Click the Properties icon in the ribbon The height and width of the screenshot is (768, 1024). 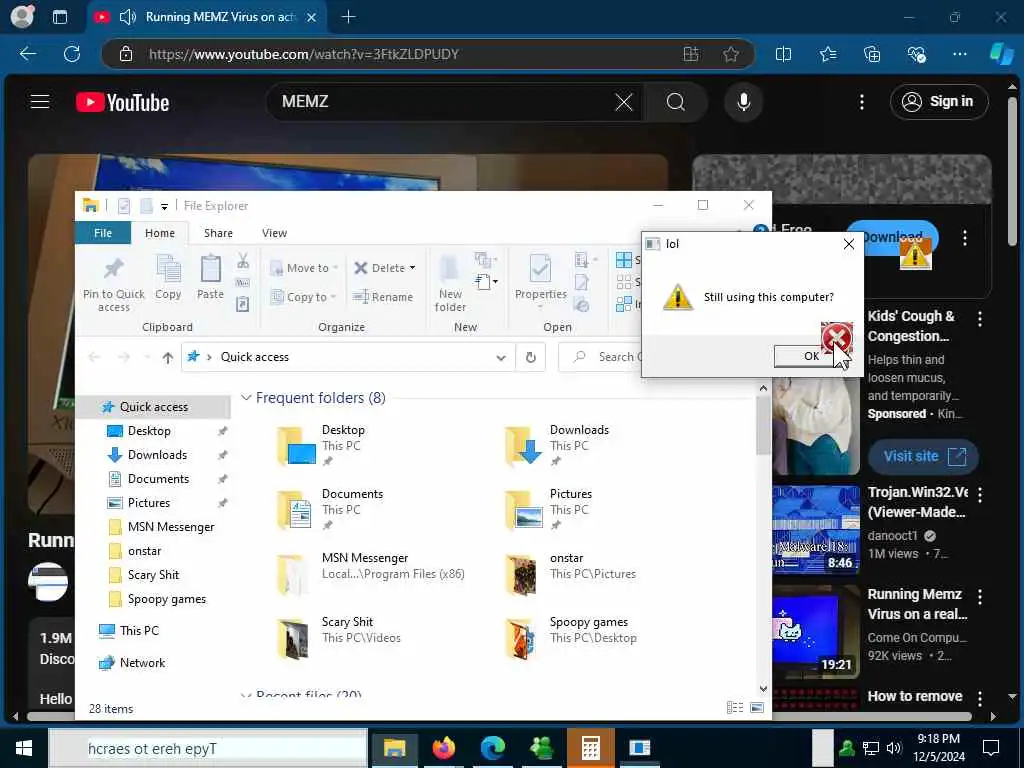(x=540, y=269)
